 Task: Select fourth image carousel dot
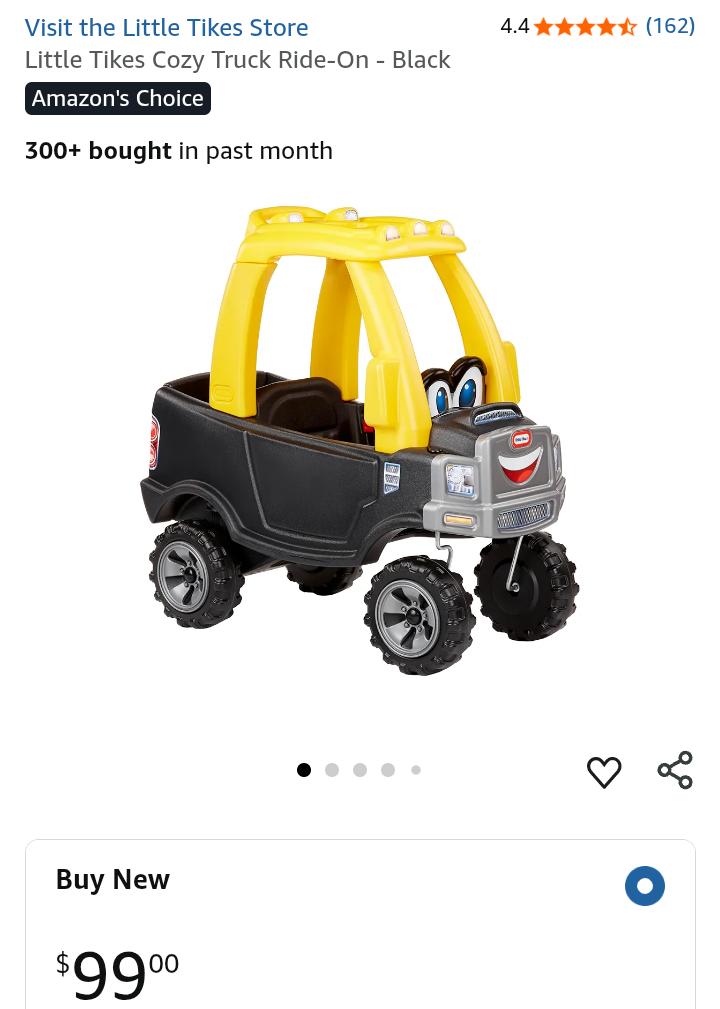pos(388,770)
